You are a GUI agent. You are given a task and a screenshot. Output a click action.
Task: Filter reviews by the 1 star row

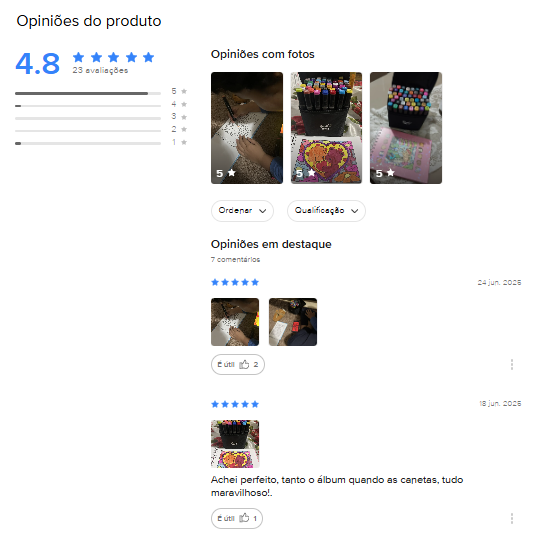[101, 143]
